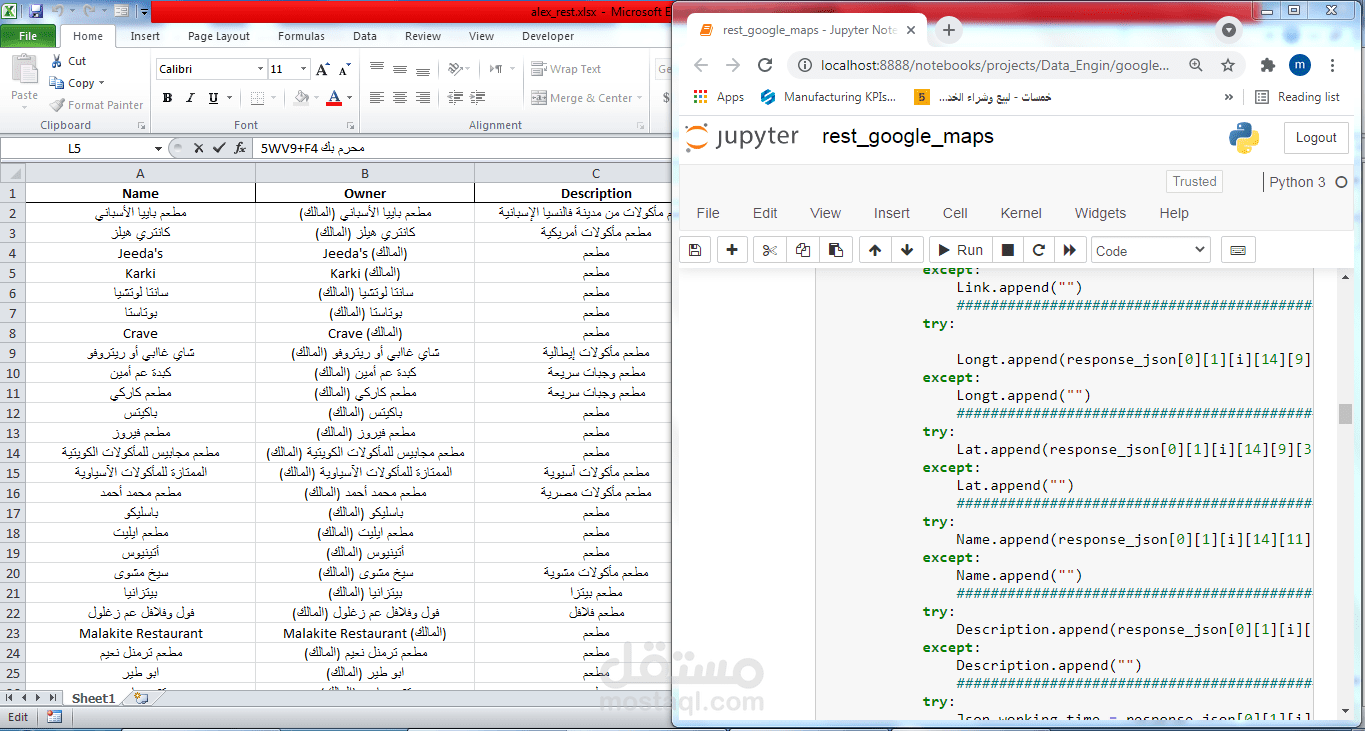Copy selected cells in Jupyter toolbar
The height and width of the screenshot is (731, 1365).
802,250
